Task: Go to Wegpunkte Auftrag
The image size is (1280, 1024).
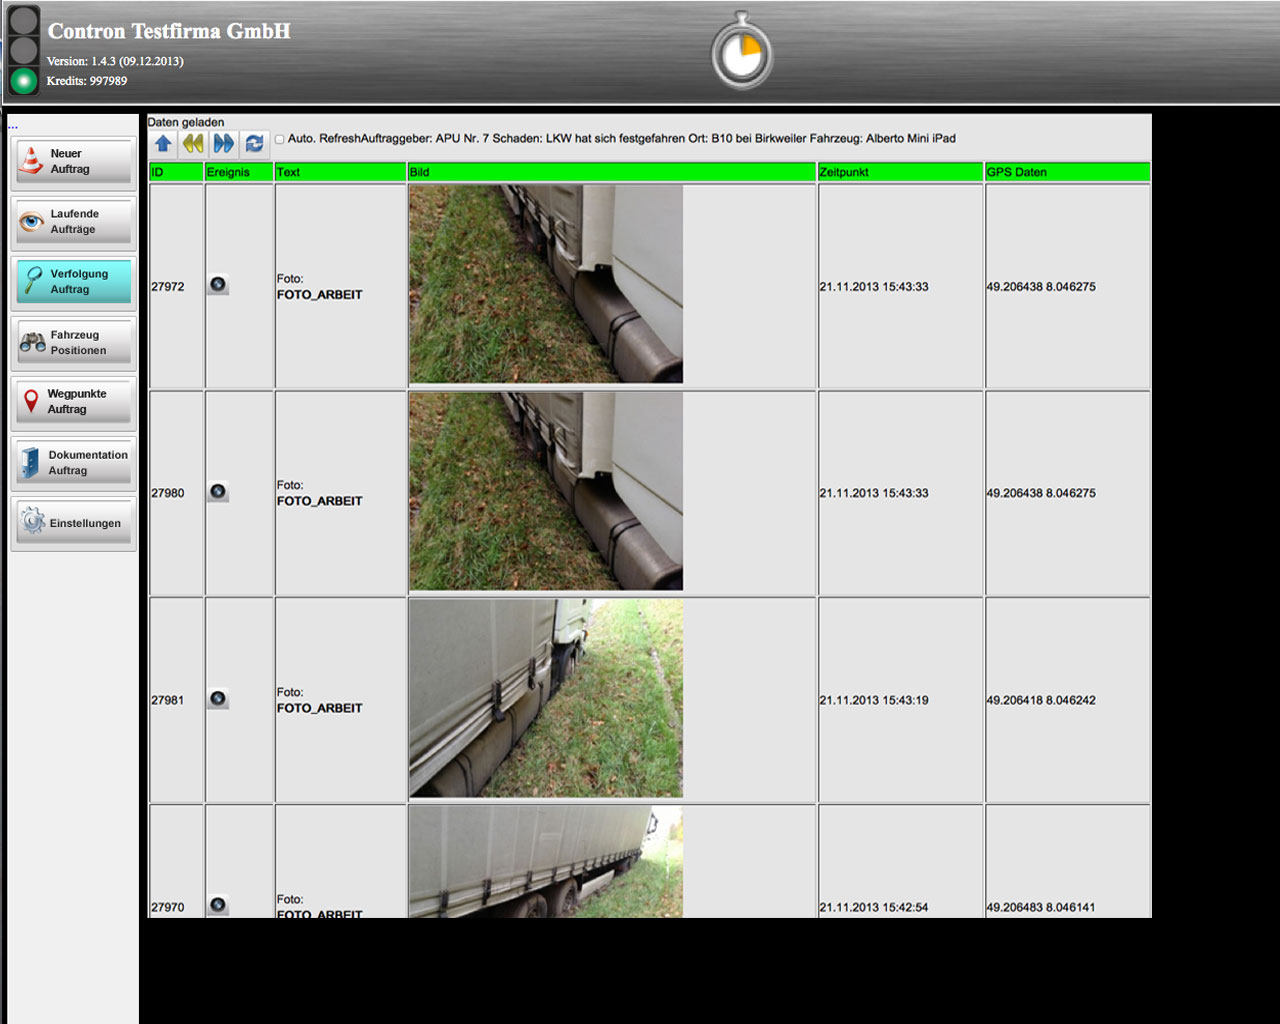Action: point(73,402)
